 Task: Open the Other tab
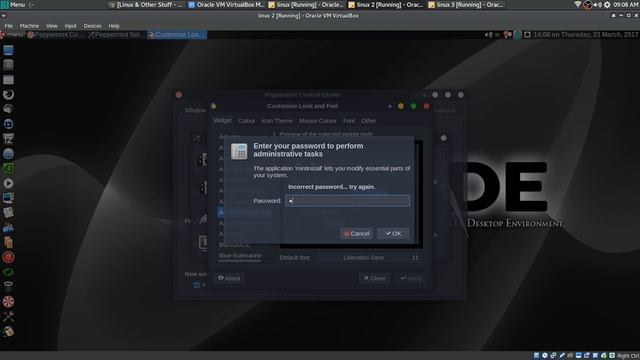[x=368, y=121]
